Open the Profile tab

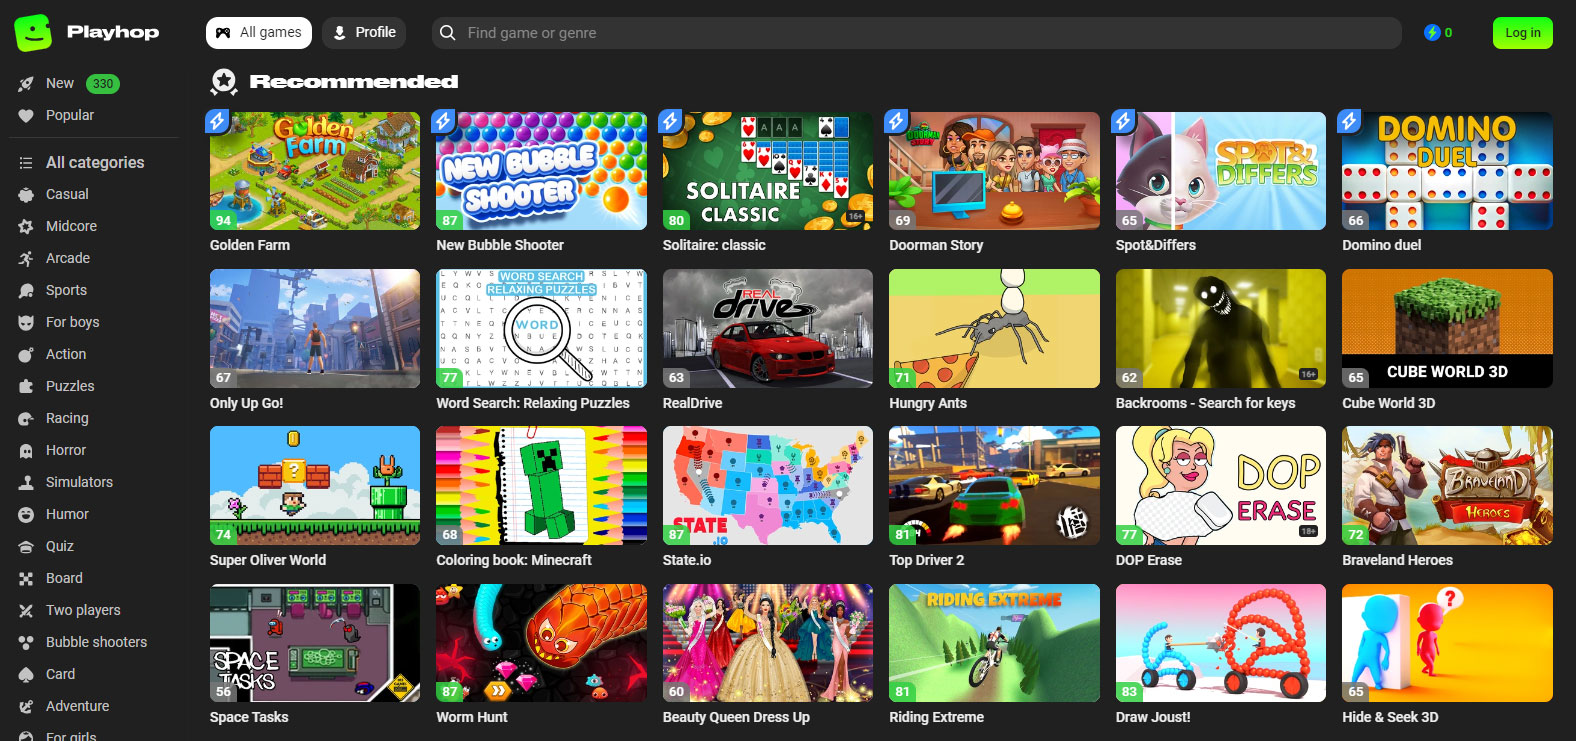(364, 33)
